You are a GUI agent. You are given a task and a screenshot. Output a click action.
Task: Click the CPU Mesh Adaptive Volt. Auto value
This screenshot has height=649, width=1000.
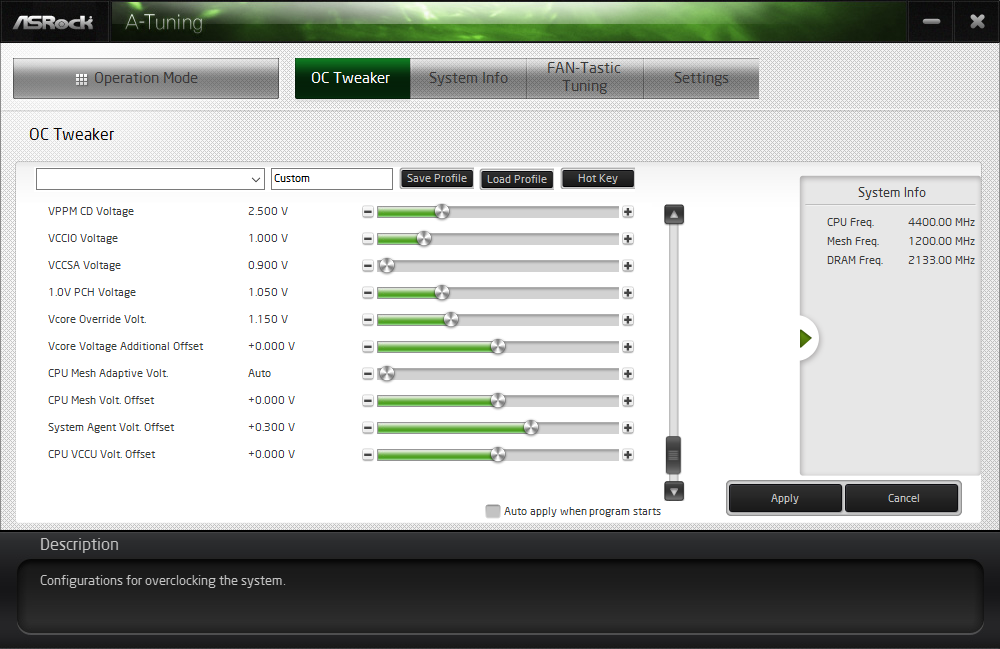pos(260,373)
